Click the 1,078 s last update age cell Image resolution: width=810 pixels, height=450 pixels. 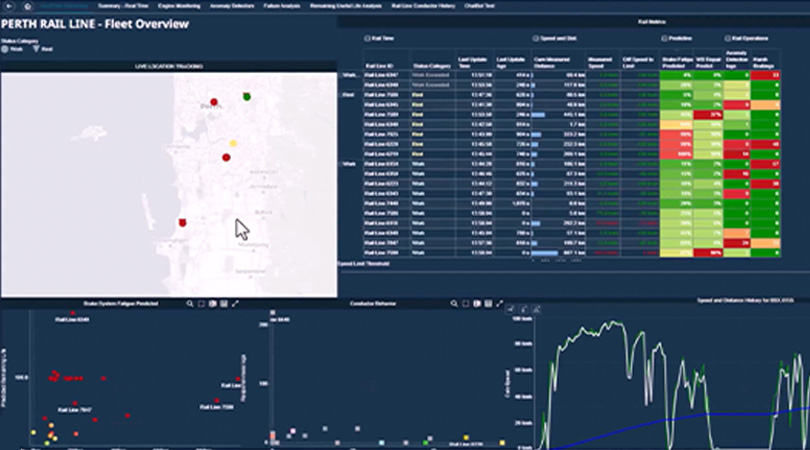[512, 204]
